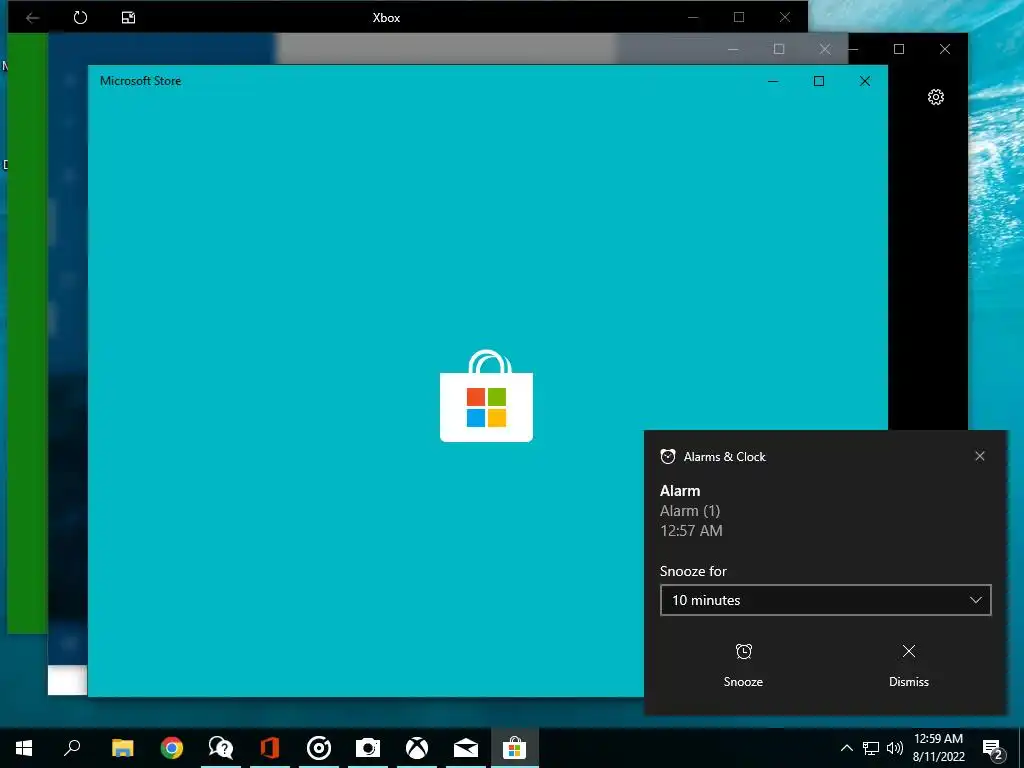Open Get Help app in taskbar

(x=221, y=748)
